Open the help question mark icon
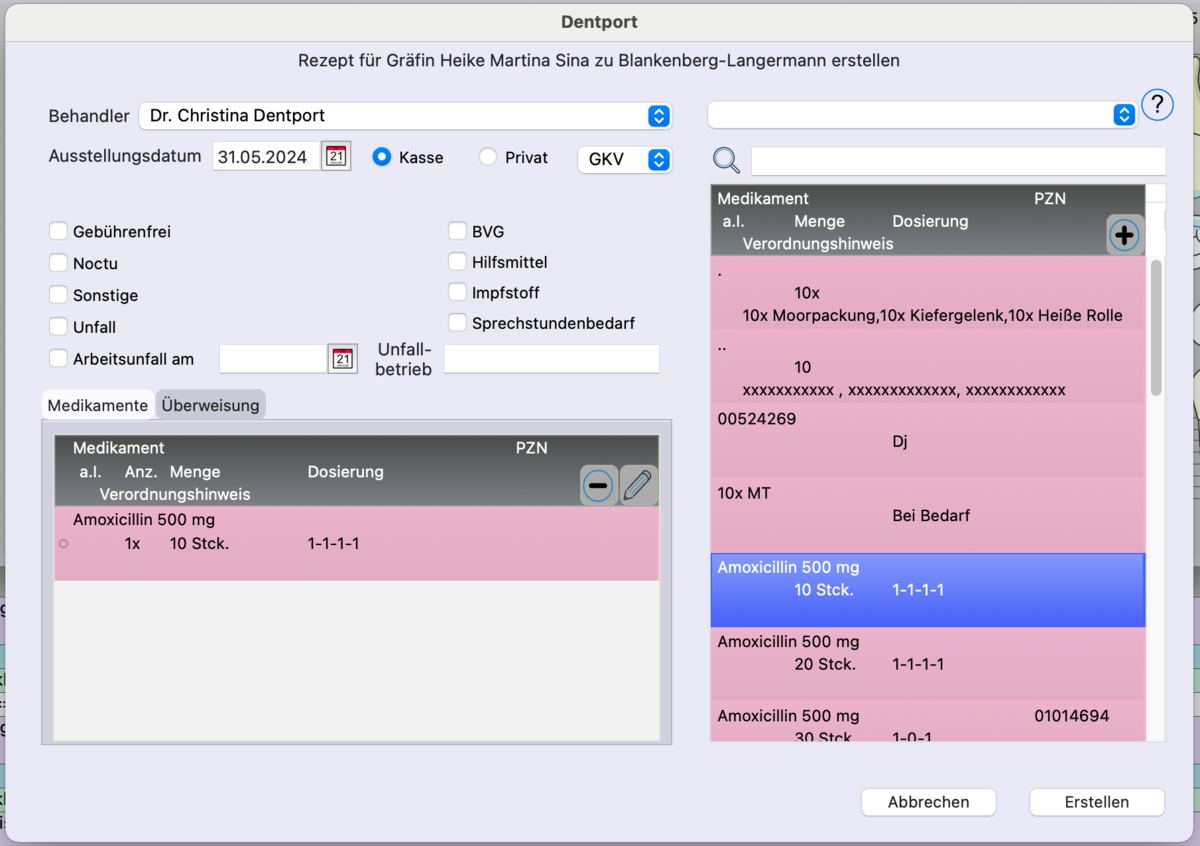Screen dimensions: 1200x846 pos(1157,104)
